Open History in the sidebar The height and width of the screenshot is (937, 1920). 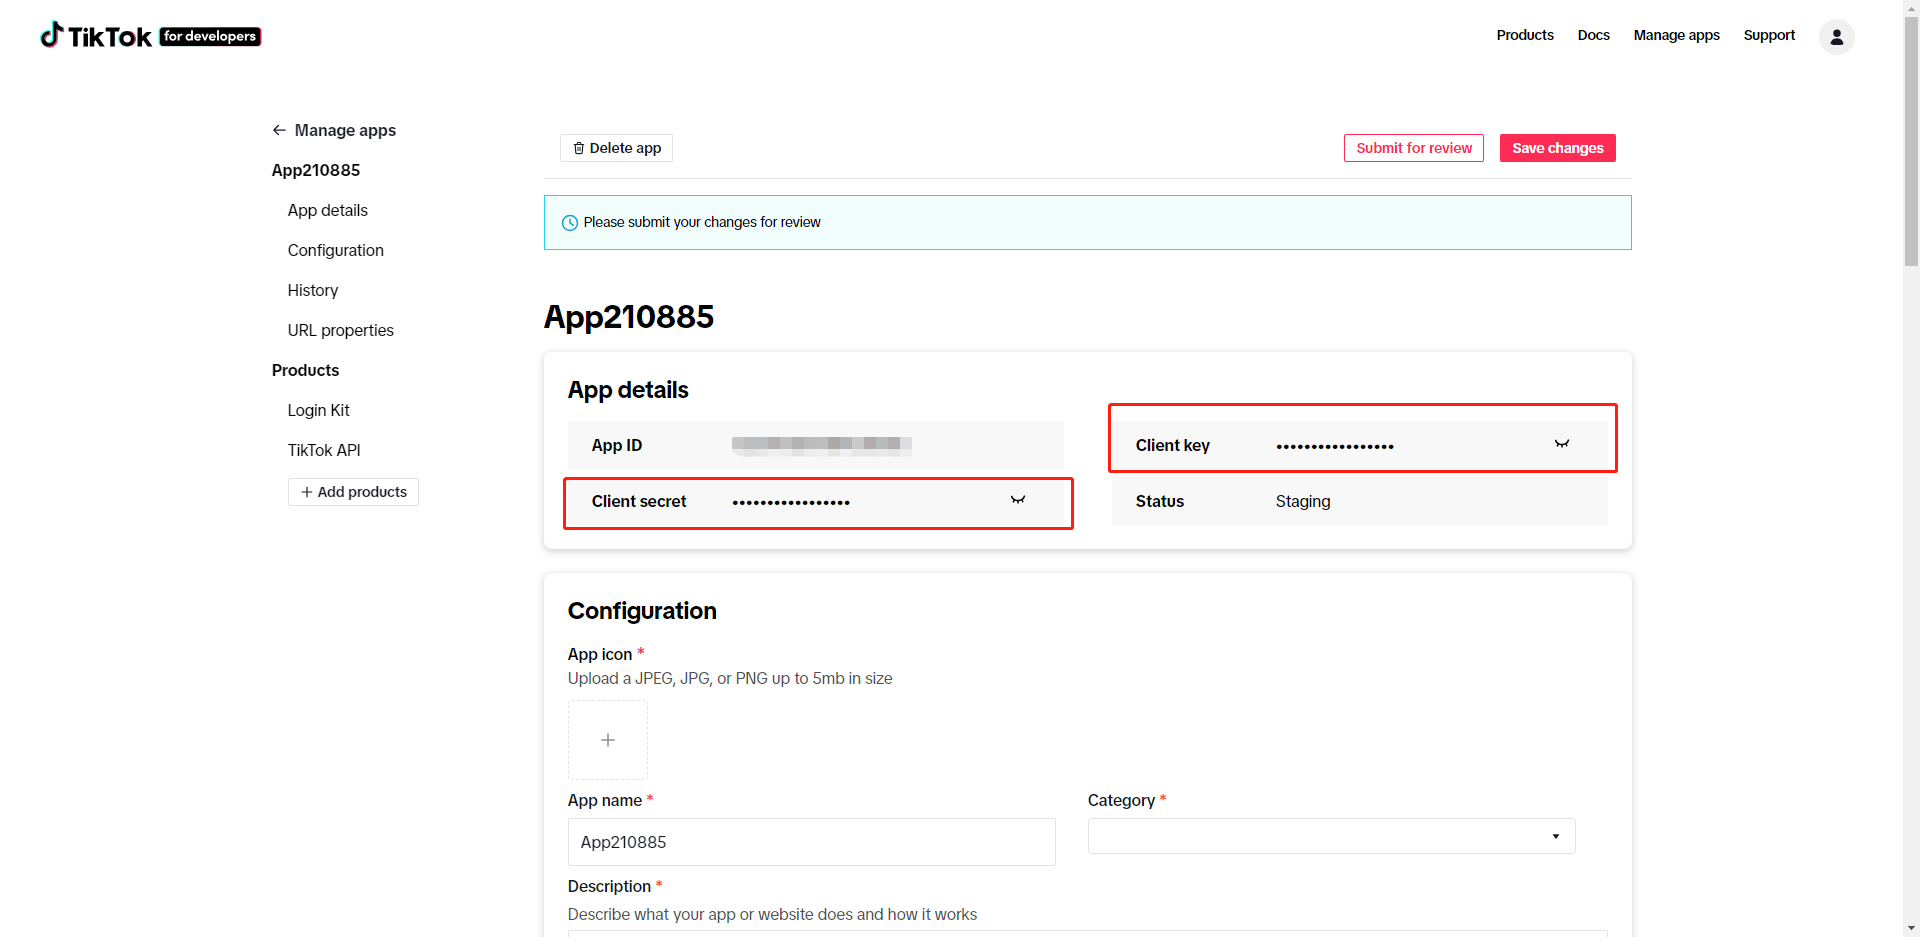[x=313, y=290]
